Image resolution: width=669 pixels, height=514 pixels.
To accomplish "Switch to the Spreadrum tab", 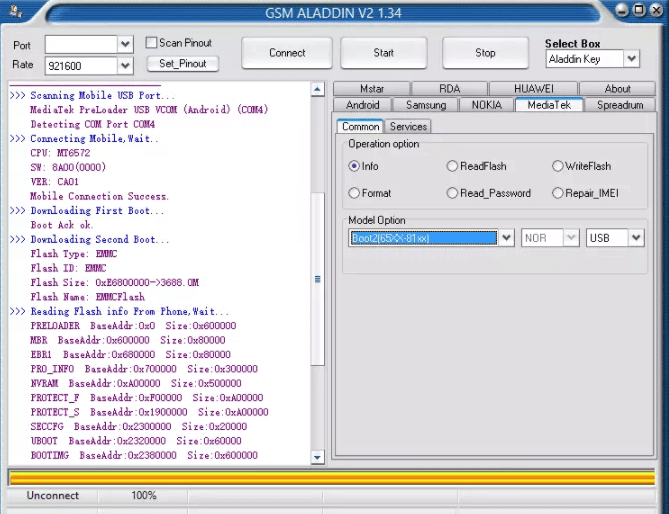I will pyautogui.click(x=620, y=105).
